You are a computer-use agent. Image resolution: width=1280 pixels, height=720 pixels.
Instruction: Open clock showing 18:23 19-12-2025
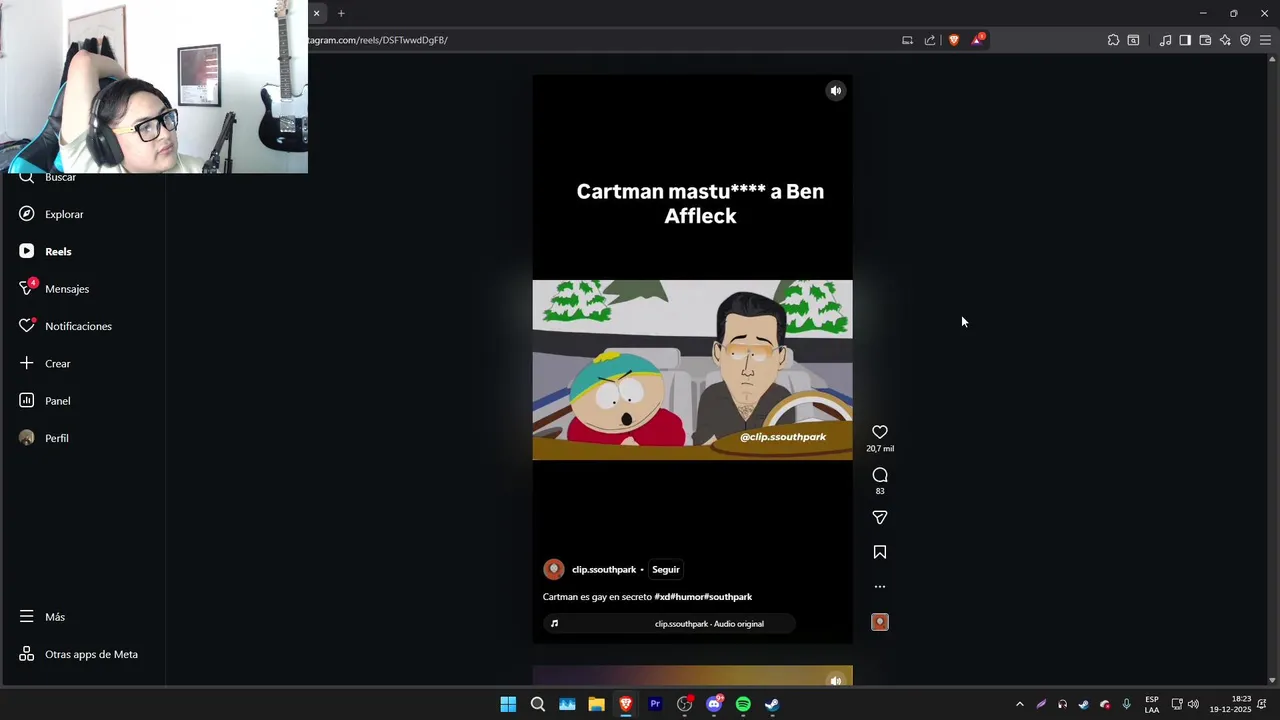1230,704
